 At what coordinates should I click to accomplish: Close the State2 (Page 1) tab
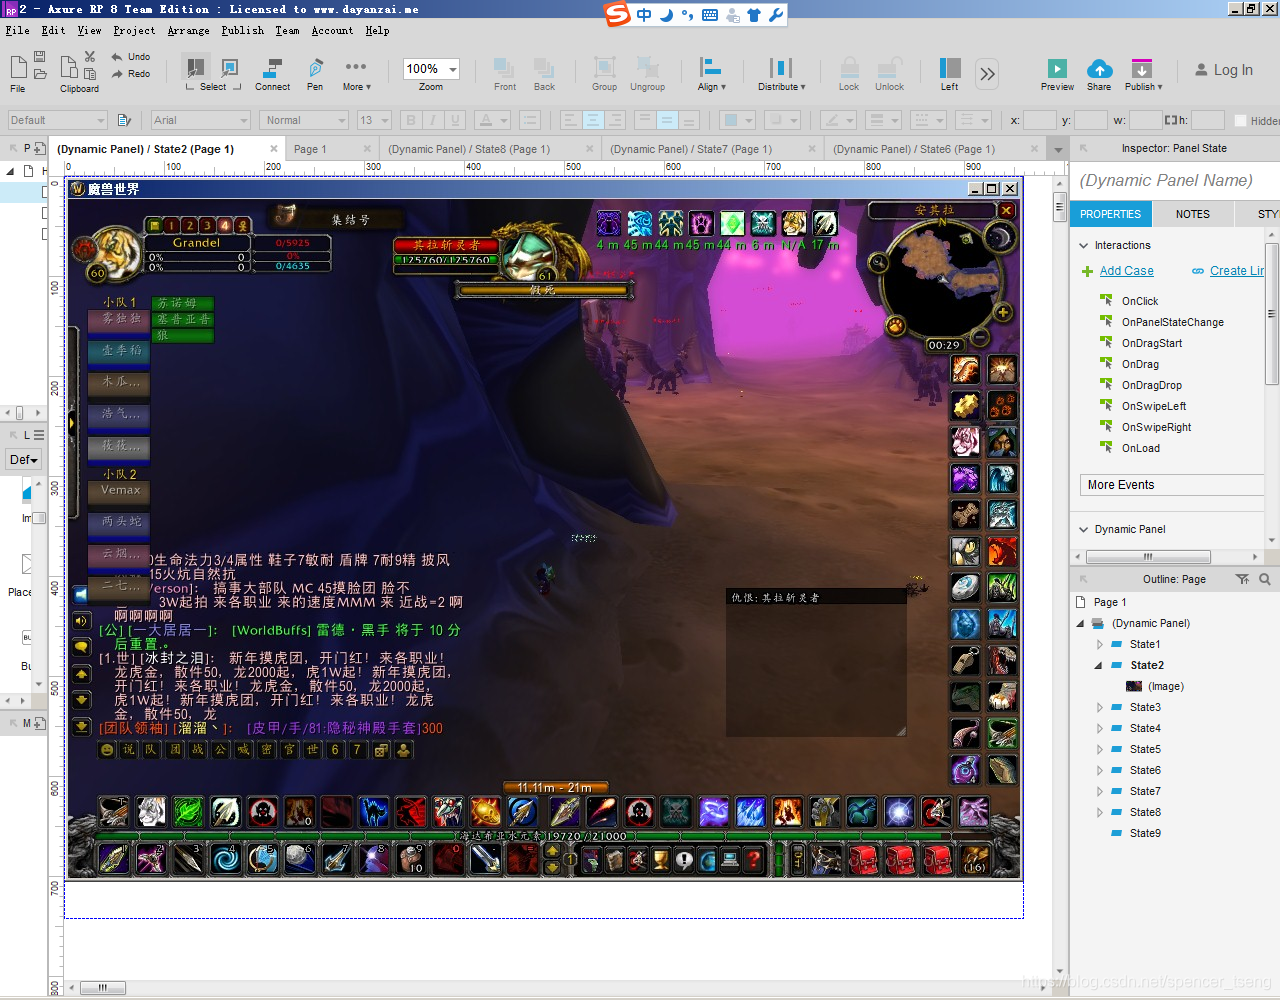(274, 148)
